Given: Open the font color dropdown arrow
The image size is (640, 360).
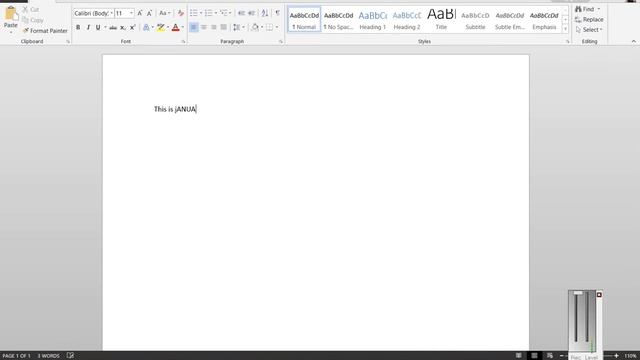Looking at the screenshot, I should point(182,27).
